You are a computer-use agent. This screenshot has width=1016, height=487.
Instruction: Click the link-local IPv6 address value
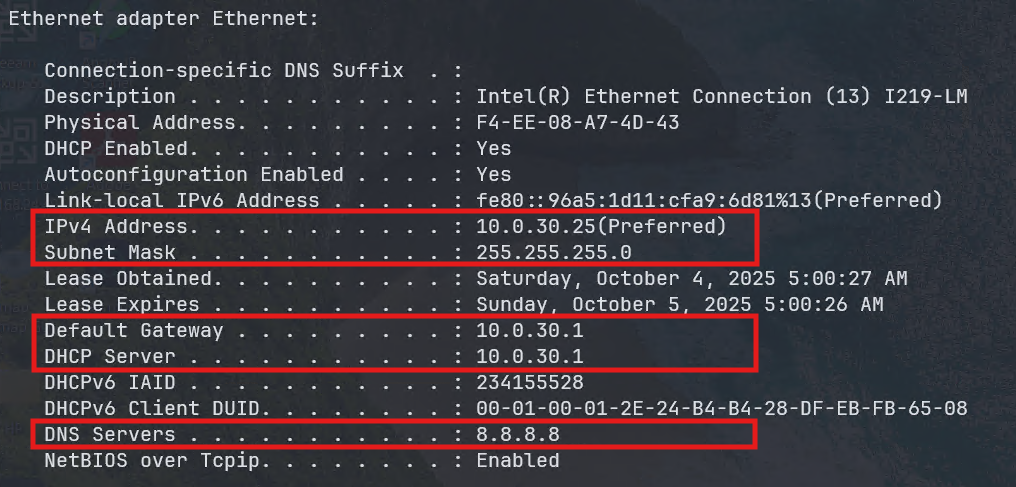pos(709,201)
